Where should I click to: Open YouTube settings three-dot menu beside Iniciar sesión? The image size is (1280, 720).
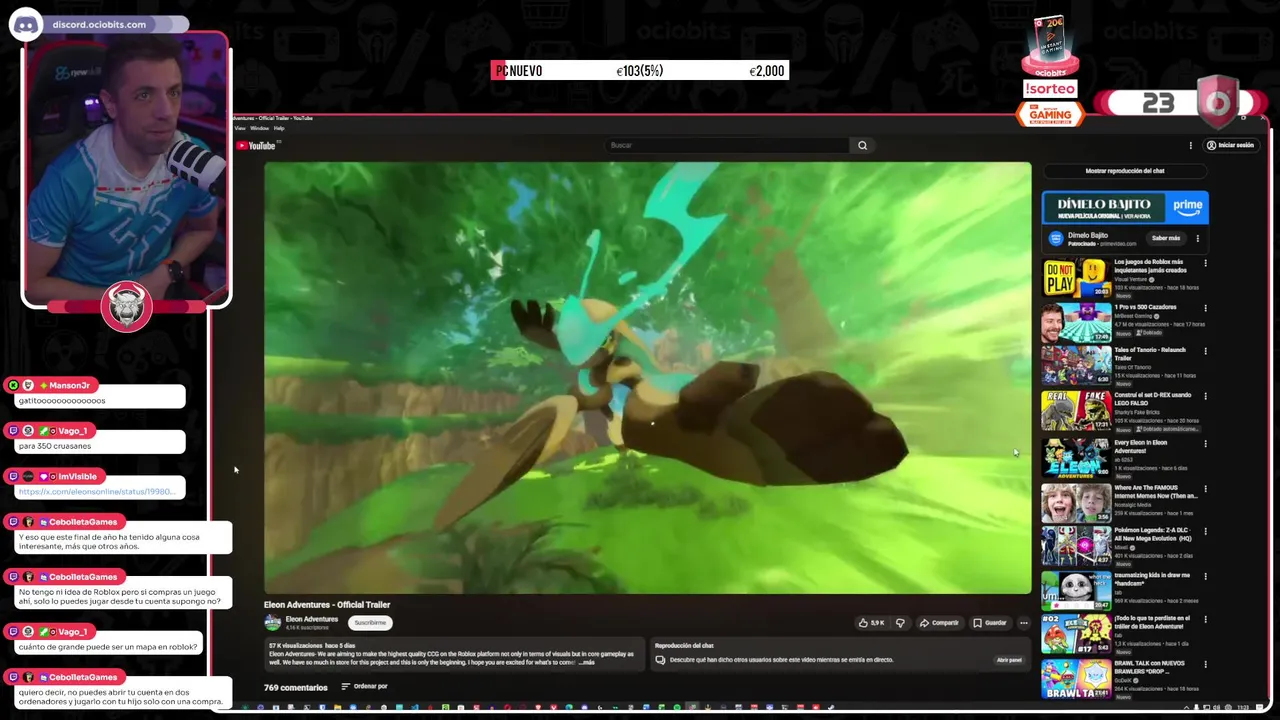pos(1190,145)
